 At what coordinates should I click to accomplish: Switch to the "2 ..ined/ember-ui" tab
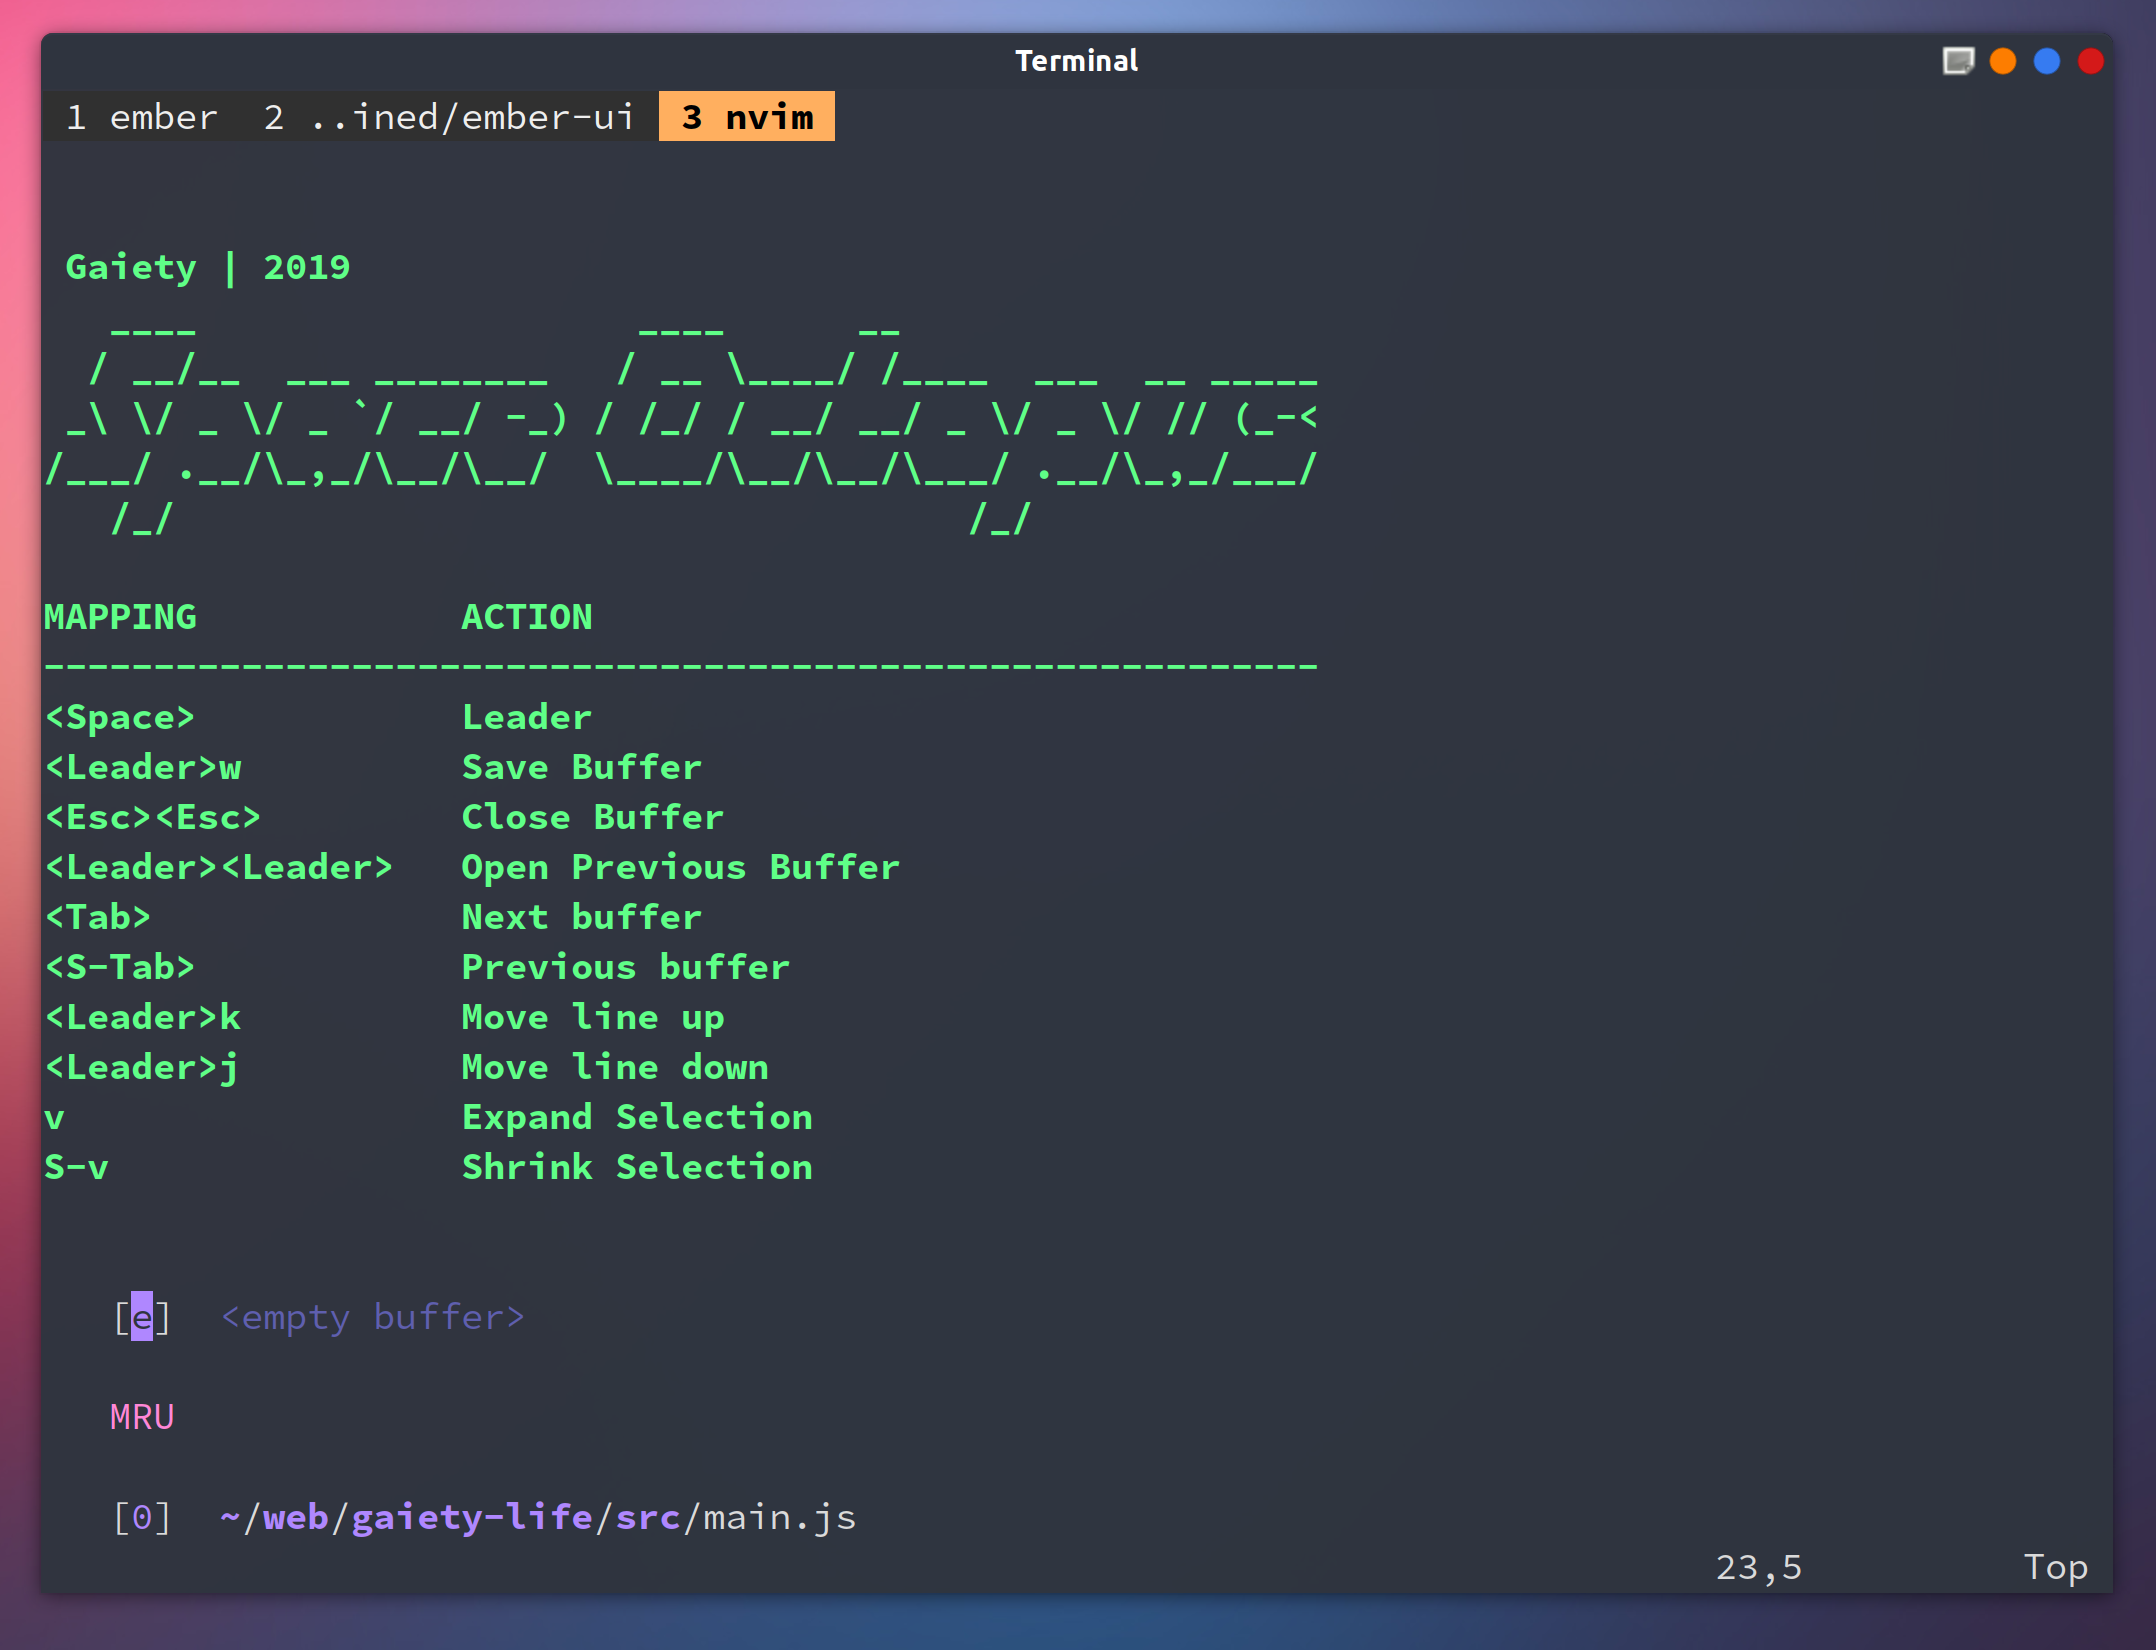[448, 117]
